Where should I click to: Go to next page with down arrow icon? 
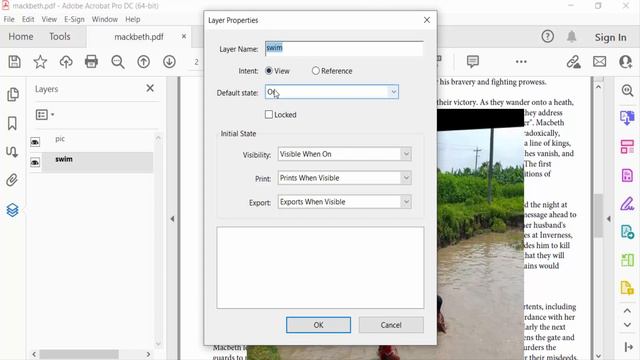(x=169, y=62)
